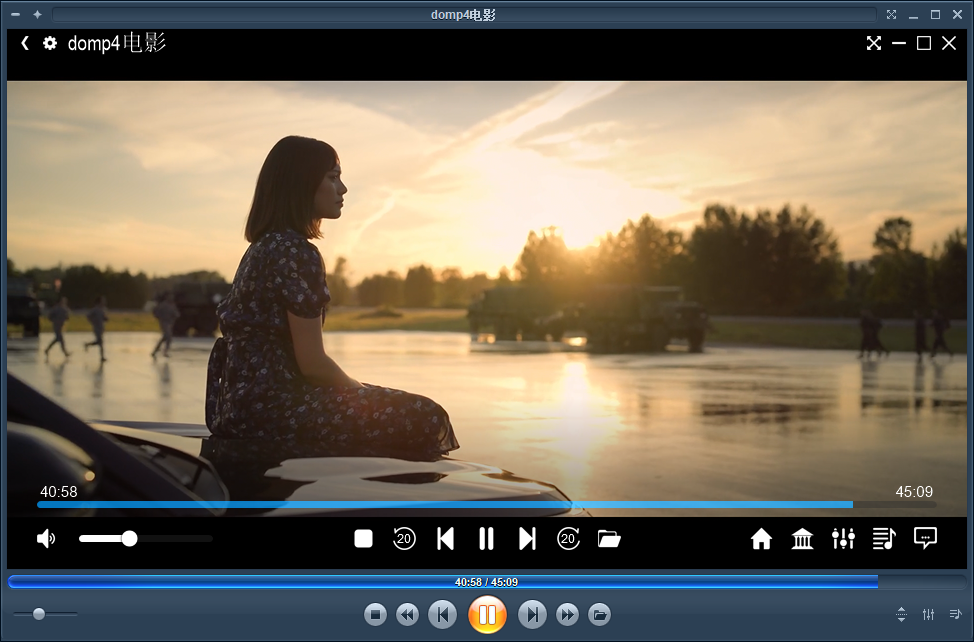Toggle the playlist panel icon at bottom-right corner
Image resolution: width=974 pixels, height=642 pixels.
(955, 614)
